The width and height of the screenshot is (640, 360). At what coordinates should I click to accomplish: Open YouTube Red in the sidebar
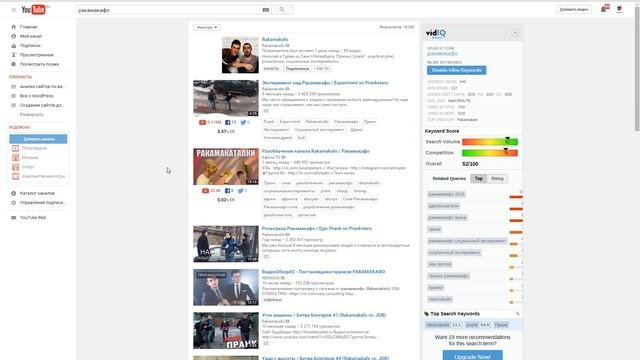[x=33, y=218]
